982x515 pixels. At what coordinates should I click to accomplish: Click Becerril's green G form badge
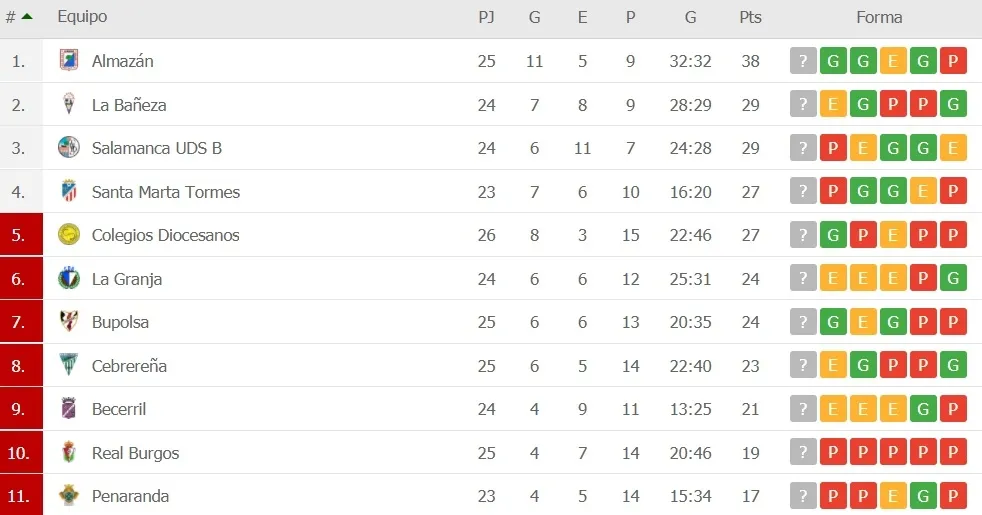[924, 409]
